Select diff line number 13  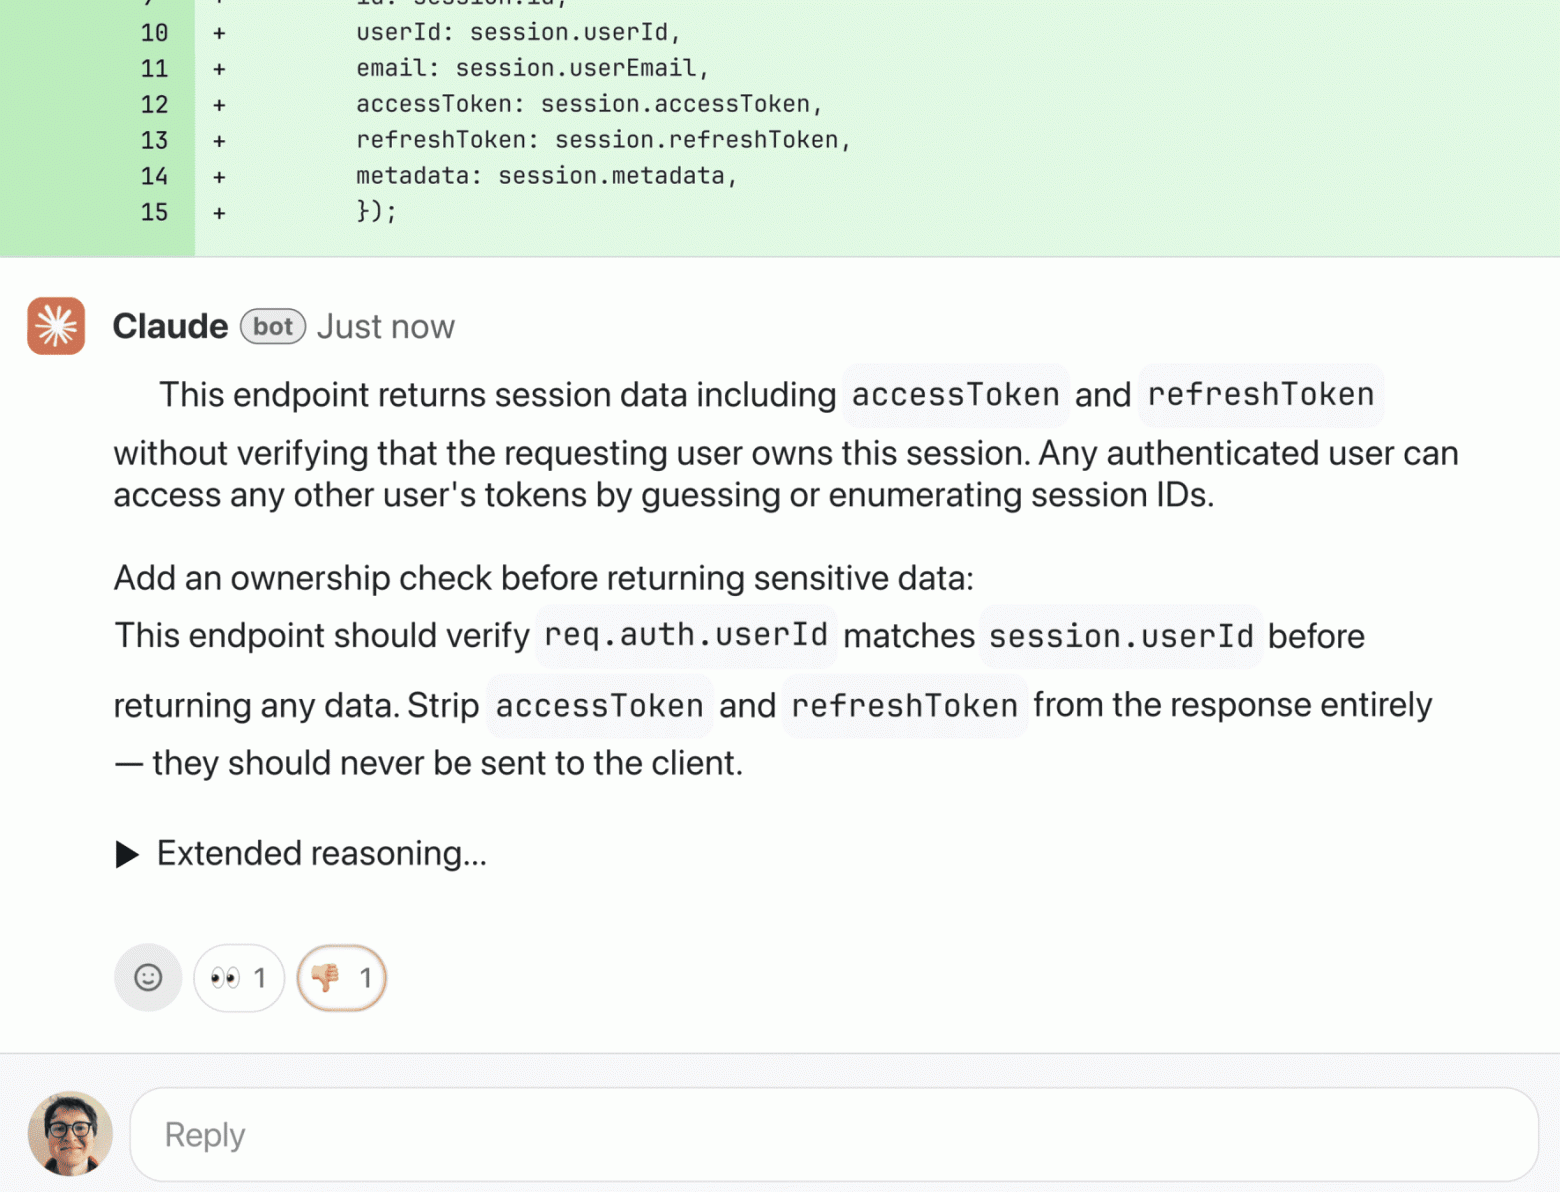pos(154,141)
